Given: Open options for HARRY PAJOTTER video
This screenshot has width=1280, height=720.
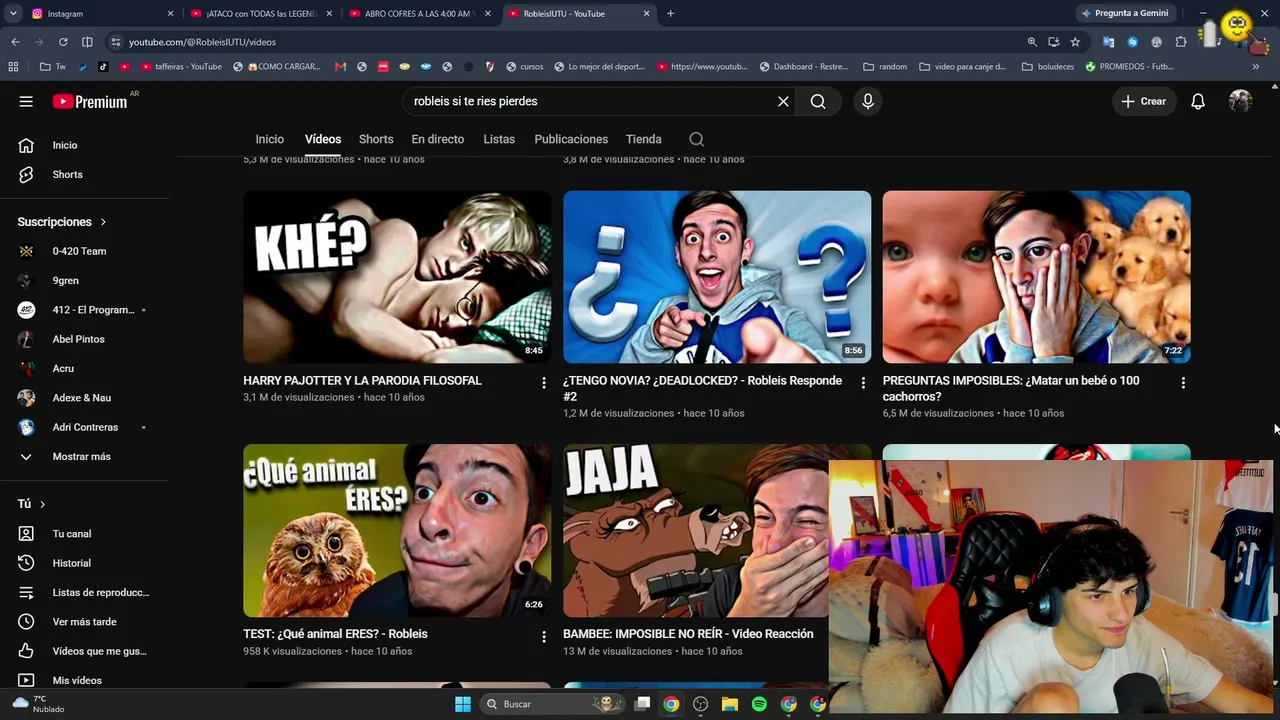Looking at the screenshot, I should click(x=544, y=383).
